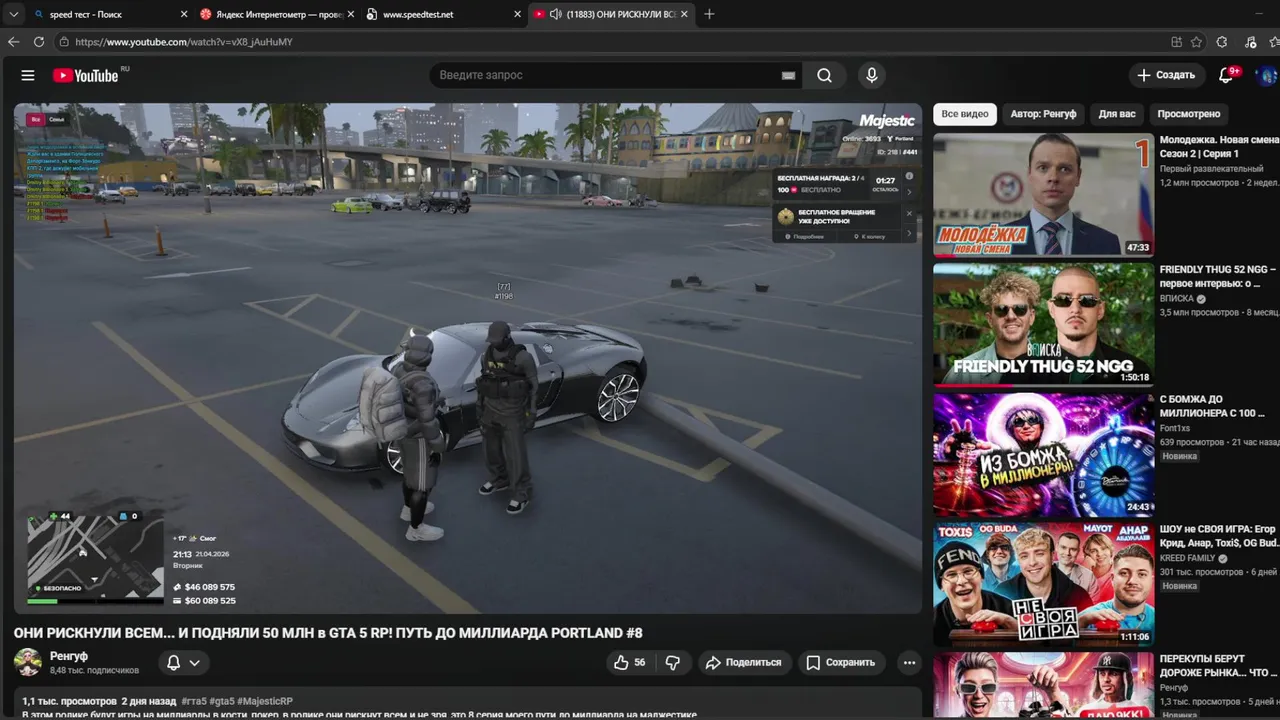Open 'Молодежка. Новая смена' video thumbnail
This screenshot has width=1280, height=720.
(1043, 195)
